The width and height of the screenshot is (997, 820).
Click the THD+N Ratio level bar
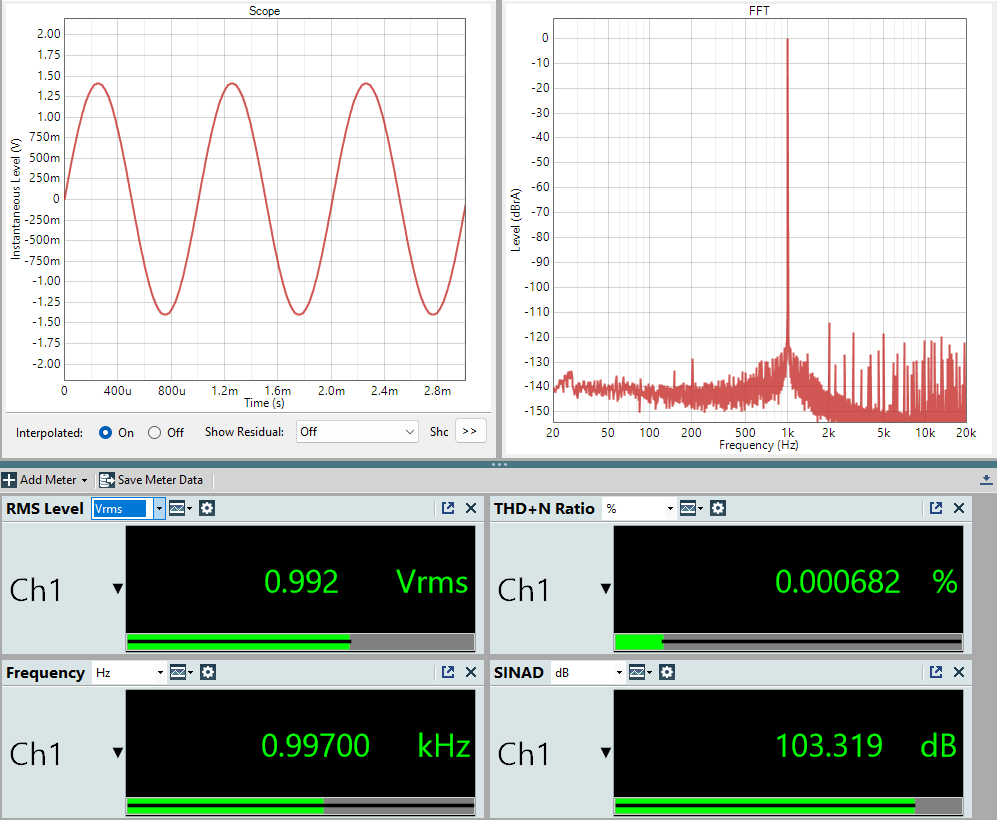pyautogui.click(x=788, y=642)
